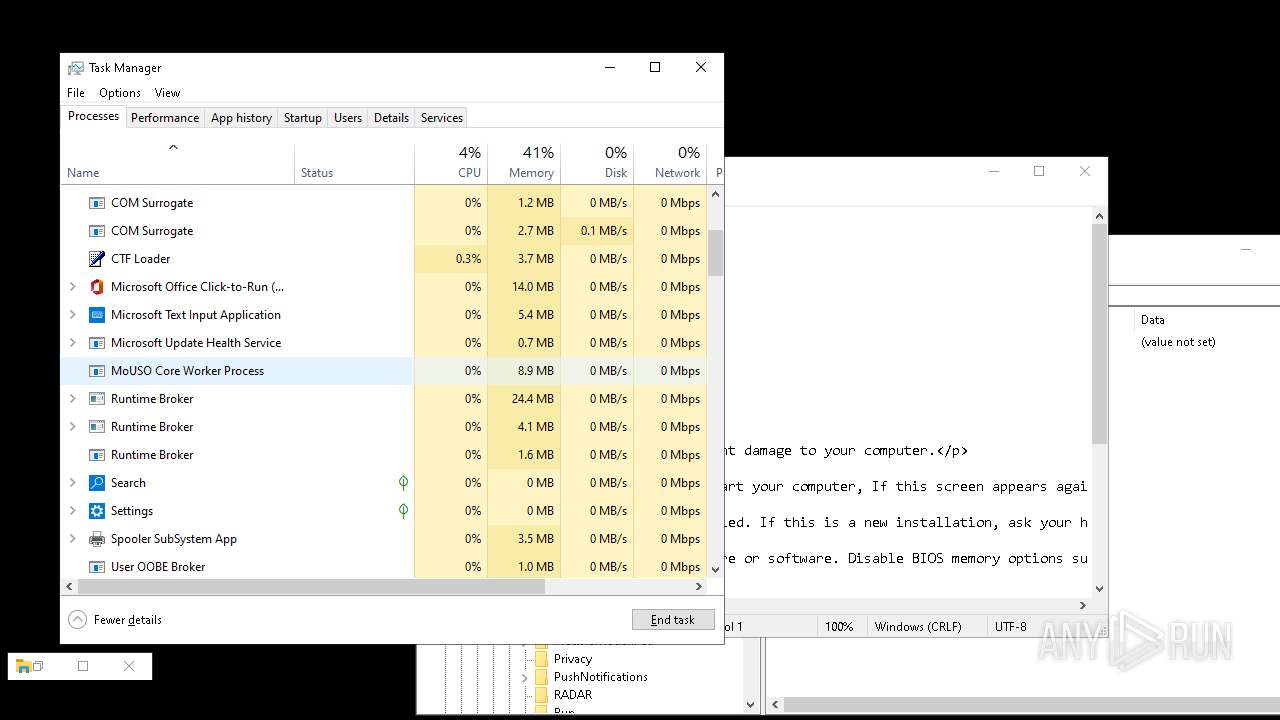The width and height of the screenshot is (1280, 720).
Task: Open the View menu in Task Manager
Action: pos(167,93)
